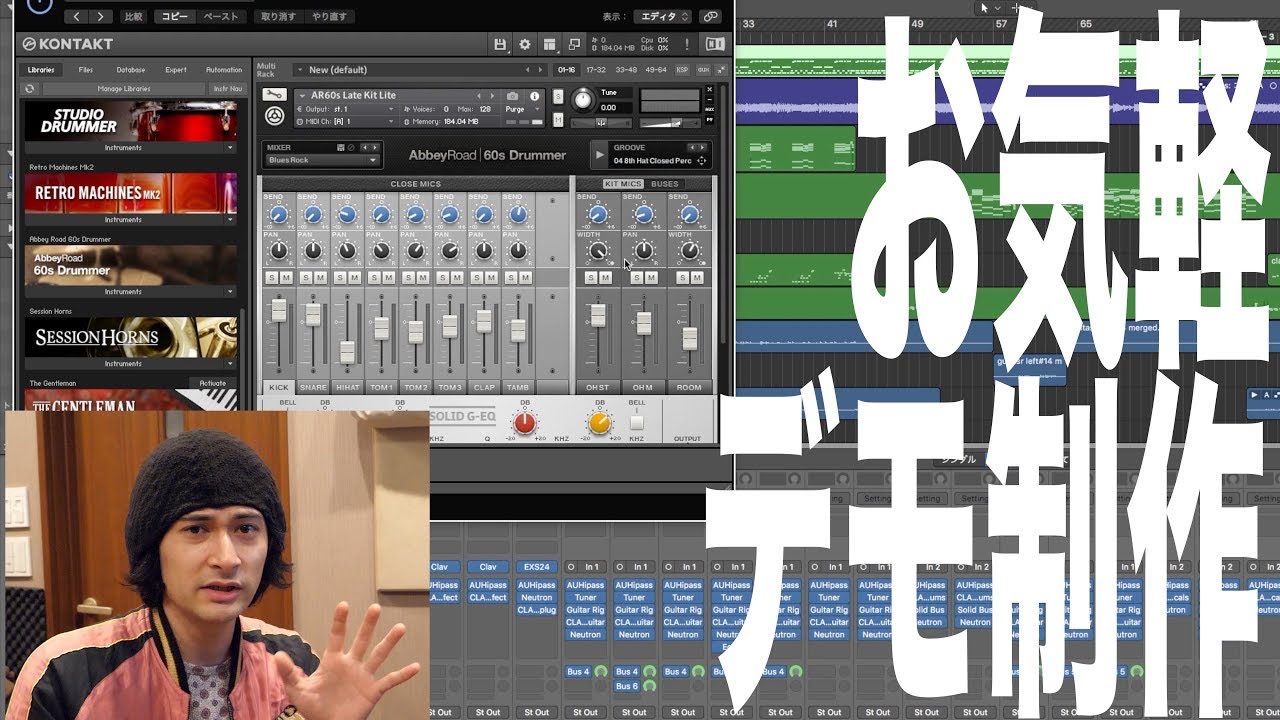Mute the SNARE channel

tap(320, 277)
